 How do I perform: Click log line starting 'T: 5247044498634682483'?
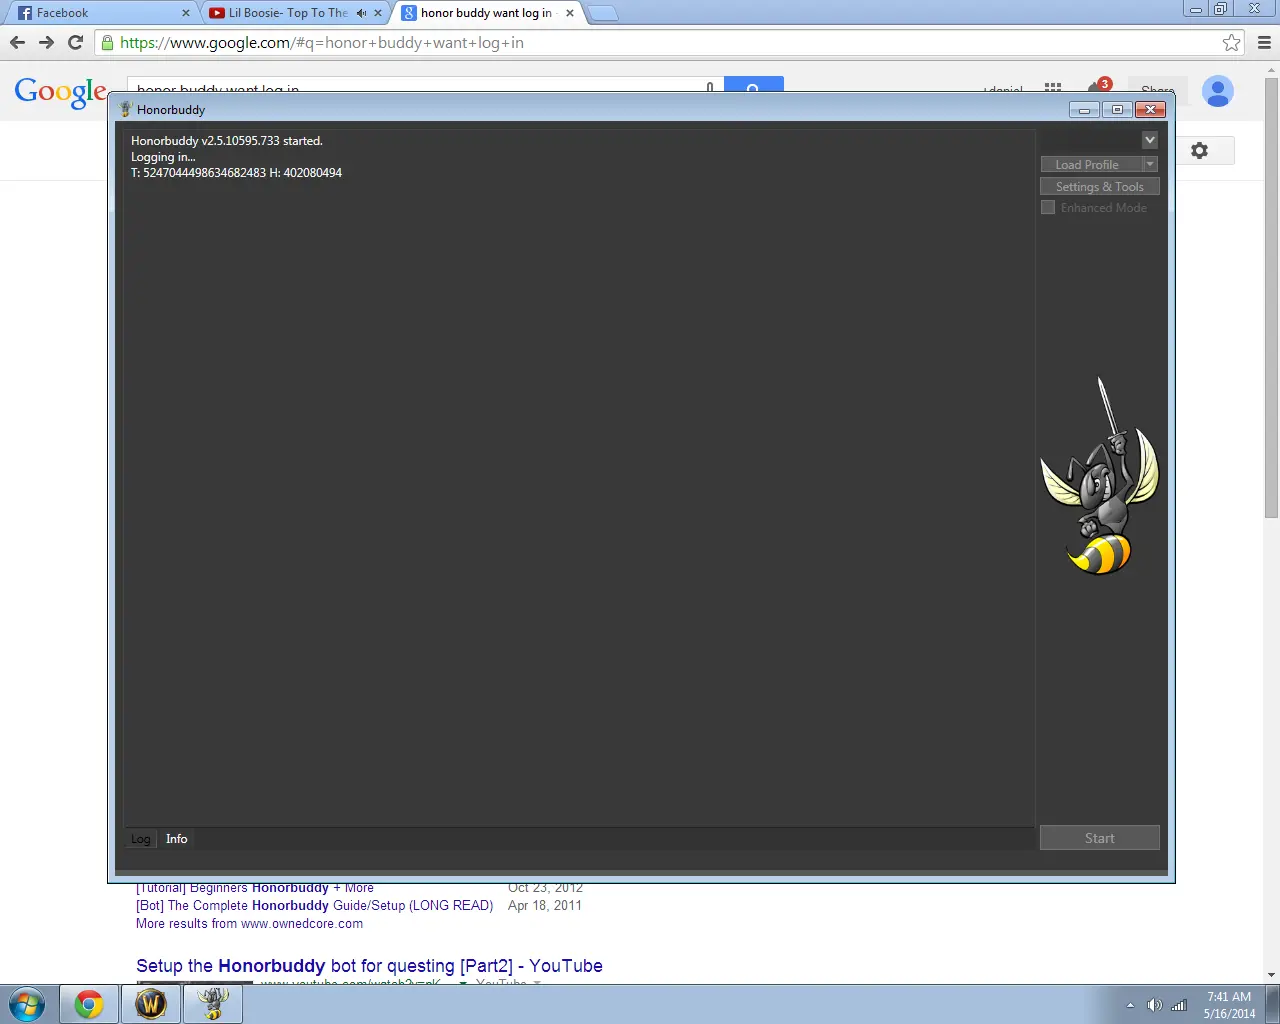click(x=236, y=173)
